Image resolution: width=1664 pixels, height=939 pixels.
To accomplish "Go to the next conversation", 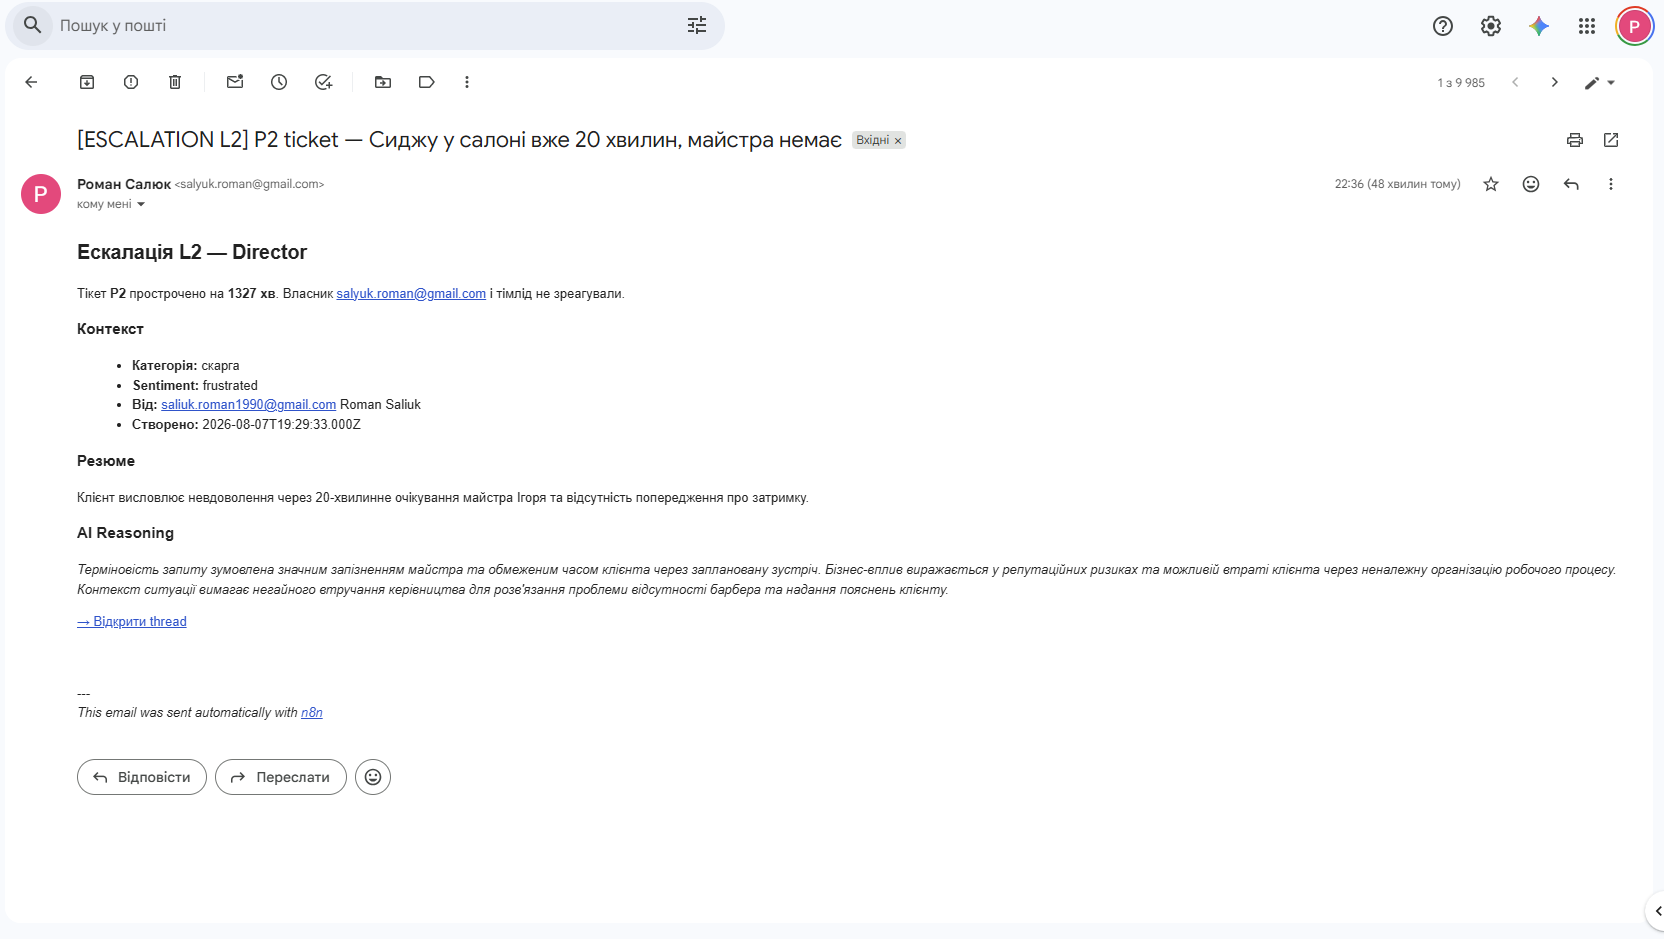I will point(1555,82).
